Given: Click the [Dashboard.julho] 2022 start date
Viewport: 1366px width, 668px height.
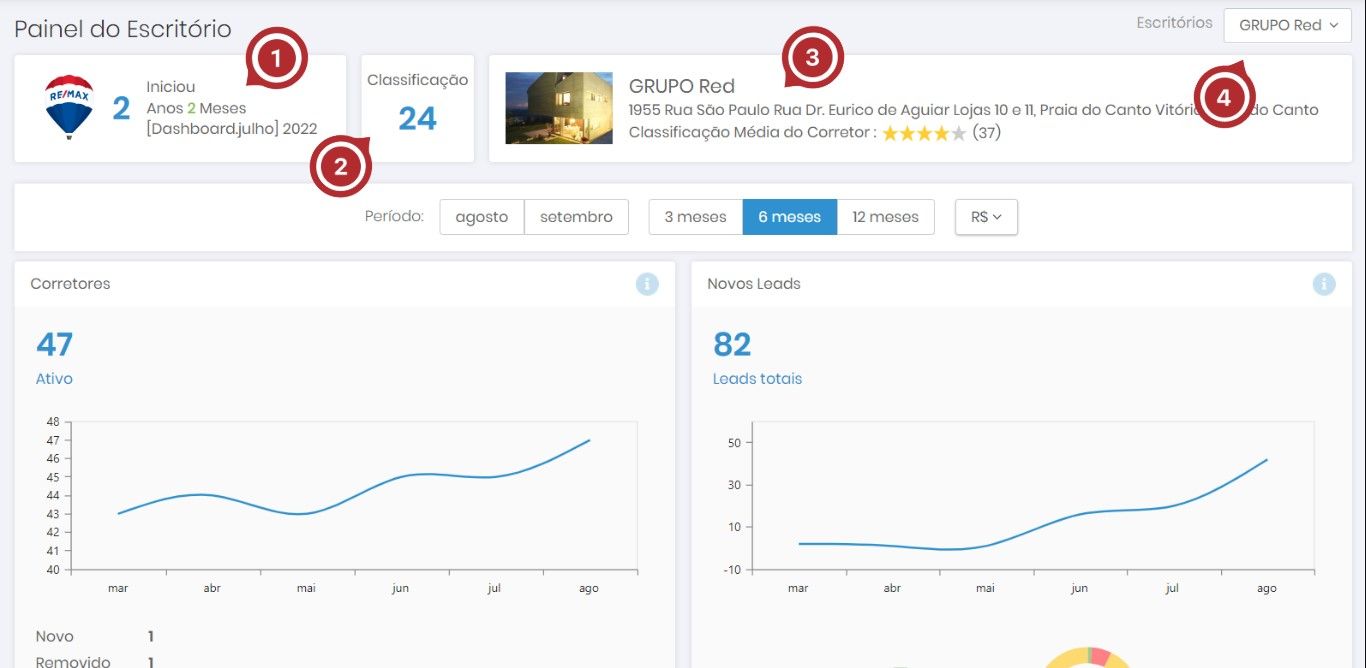Looking at the screenshot, I should click(x=231, y=129).
